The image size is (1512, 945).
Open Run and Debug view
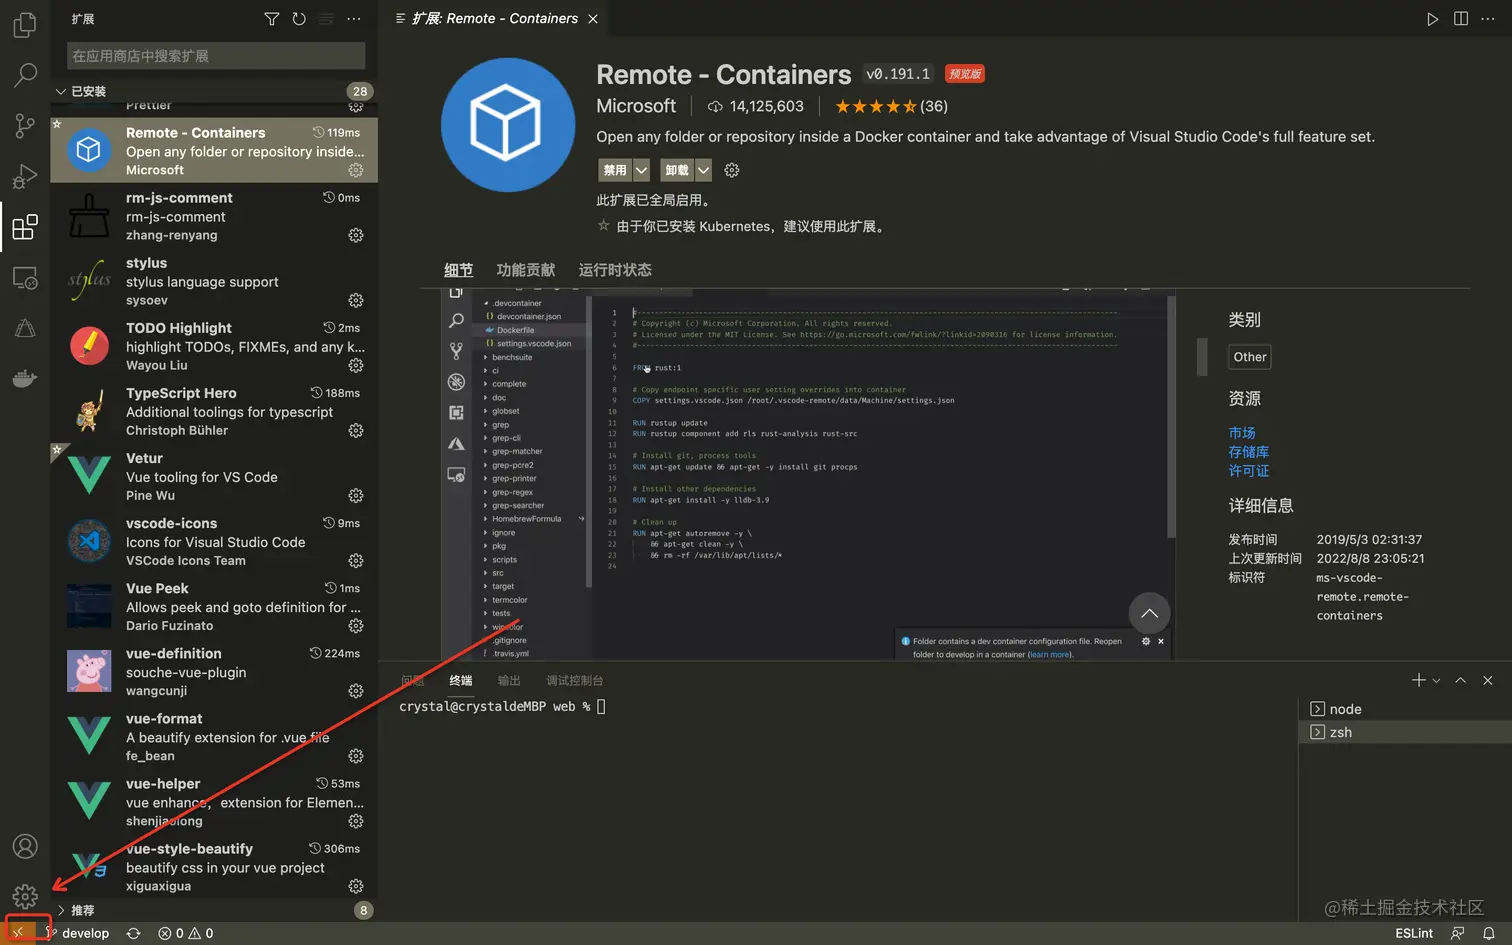pos(25,177)
